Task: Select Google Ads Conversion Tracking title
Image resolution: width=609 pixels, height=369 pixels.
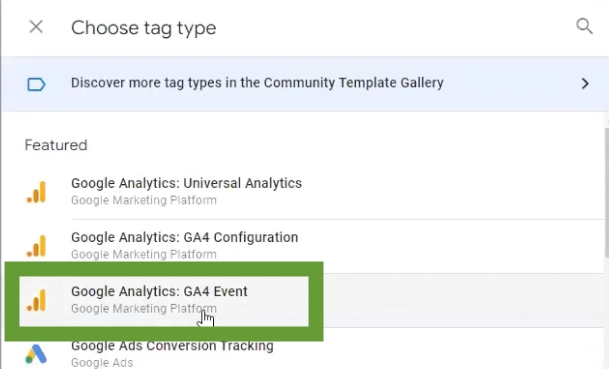Action: tap(172, 345)
